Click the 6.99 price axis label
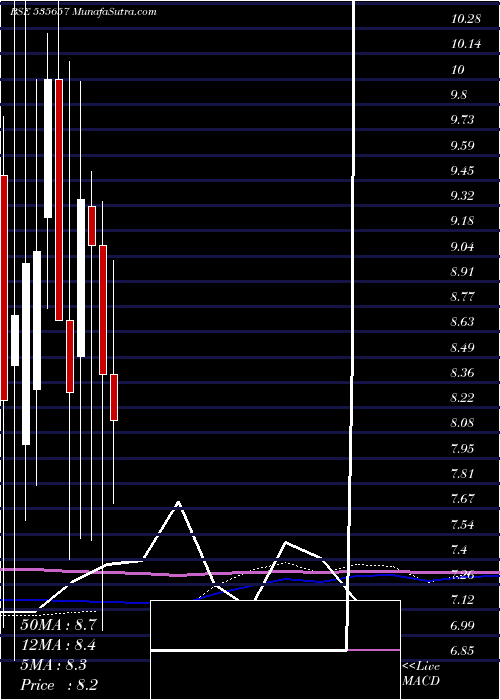Image resolution: width=500 pixels, height=700 pixels. click(x=462, y=625)
